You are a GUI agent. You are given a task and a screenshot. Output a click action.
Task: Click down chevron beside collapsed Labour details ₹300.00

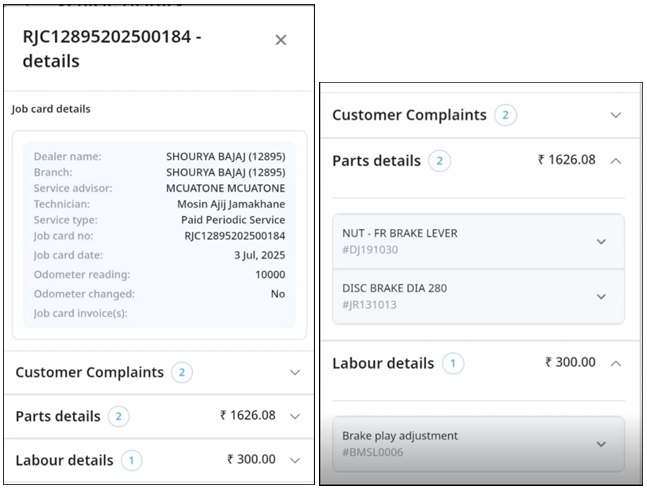tap(294, 460)
